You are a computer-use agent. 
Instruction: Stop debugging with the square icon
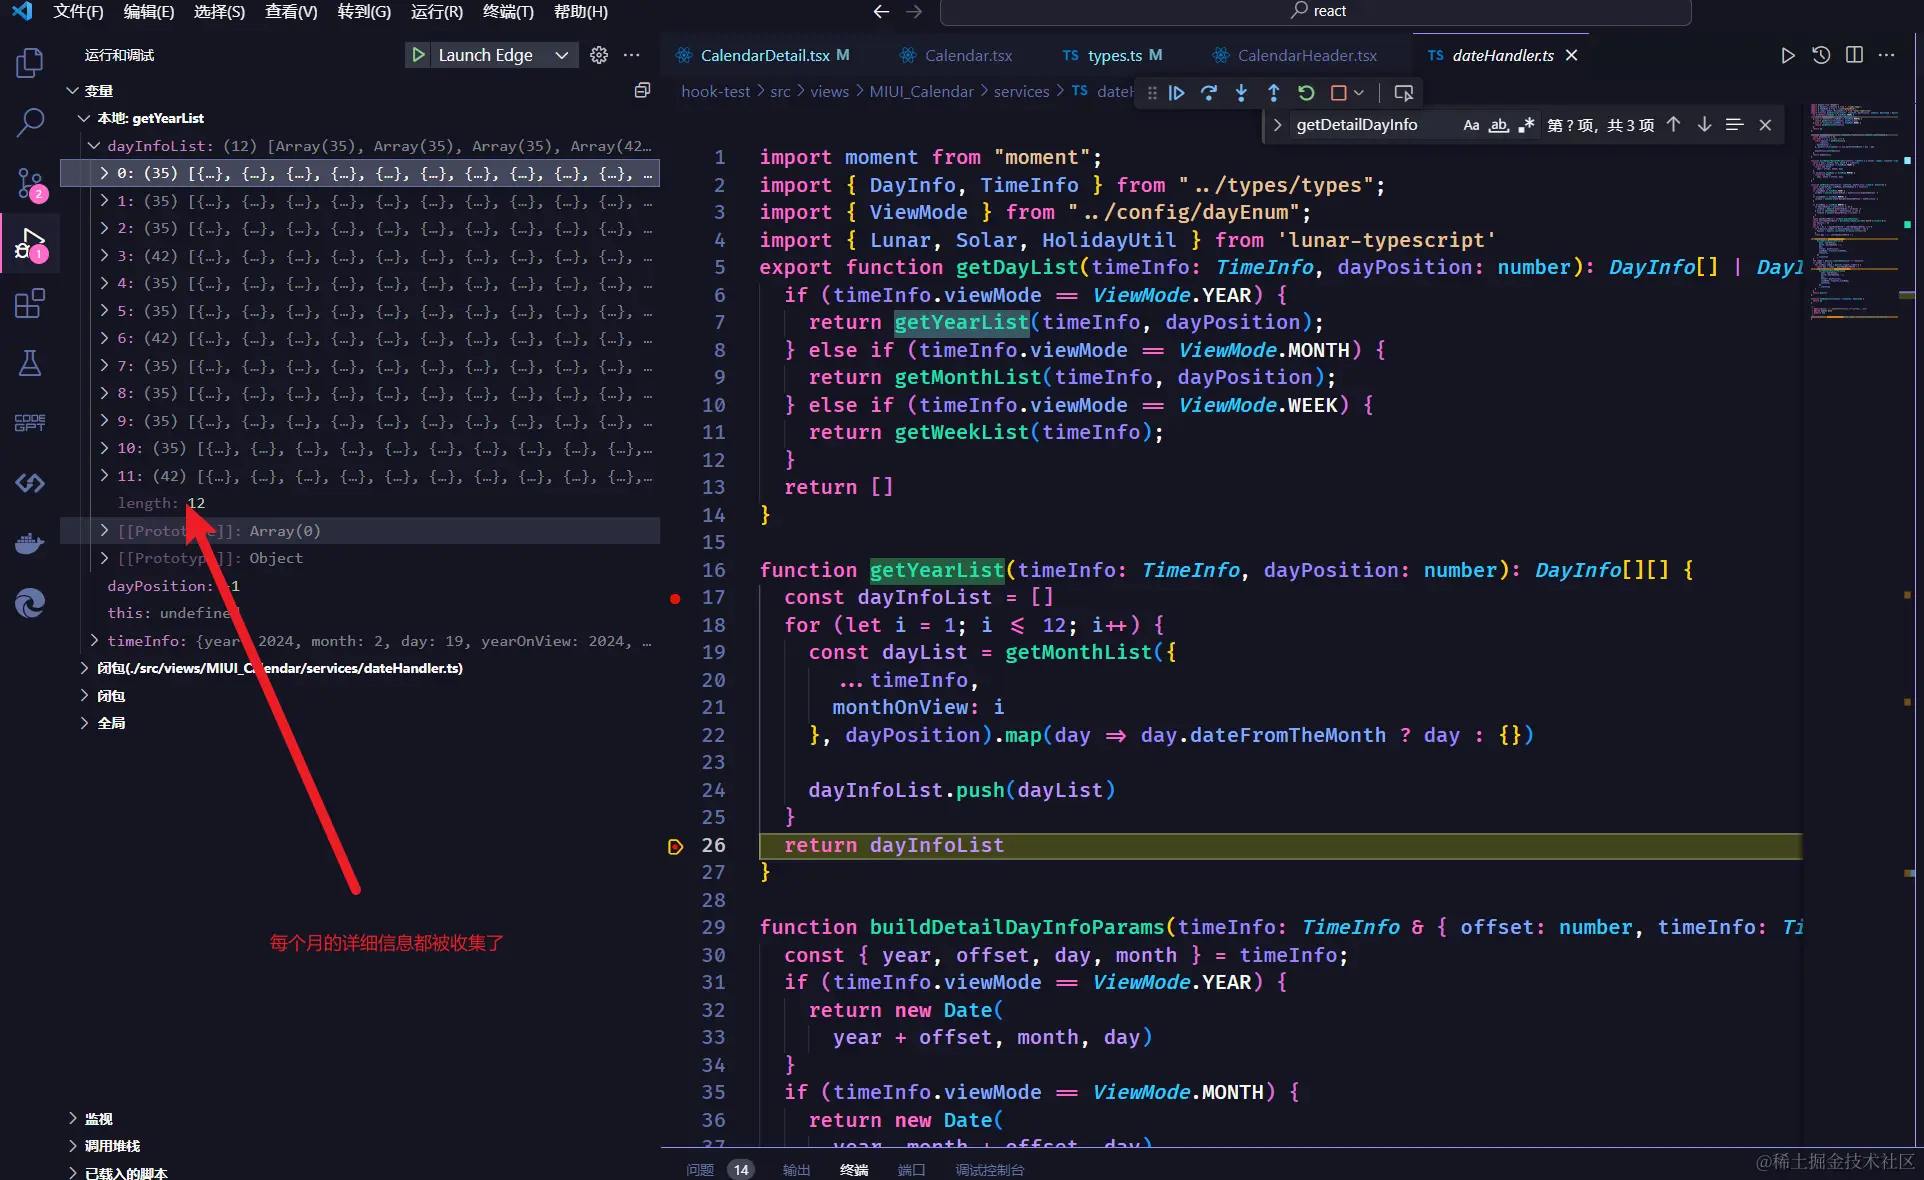point(1338,93)
